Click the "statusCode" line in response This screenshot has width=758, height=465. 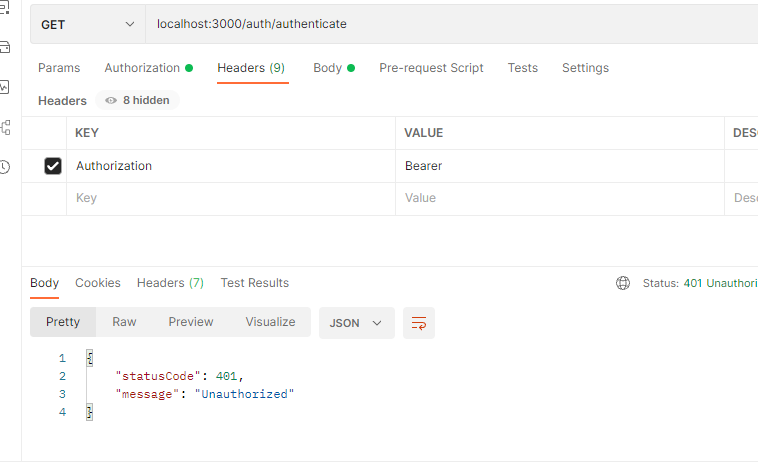pos(179,376)
